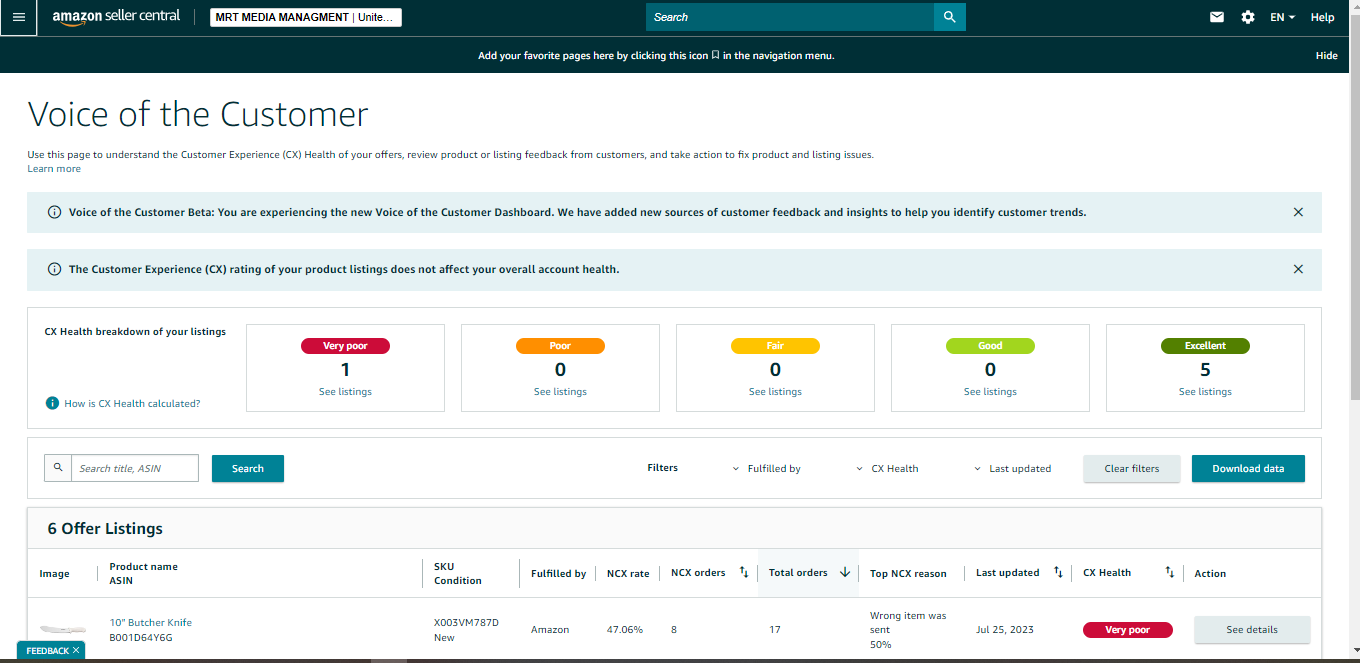Viewport: 1360px width, 663px height.
Task: Sort by NCX orders arrows icon
Action: [743, 572]
